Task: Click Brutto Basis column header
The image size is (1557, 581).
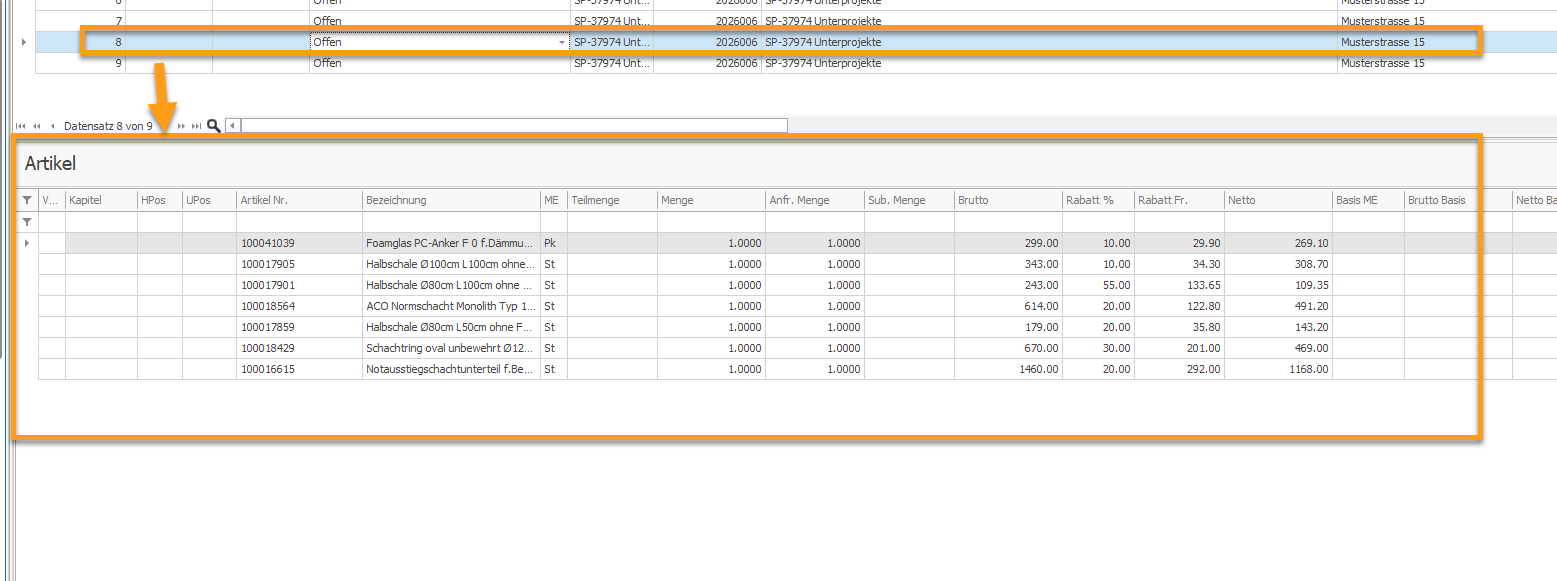Action: pyautogui.click(x=1458, y=200)
